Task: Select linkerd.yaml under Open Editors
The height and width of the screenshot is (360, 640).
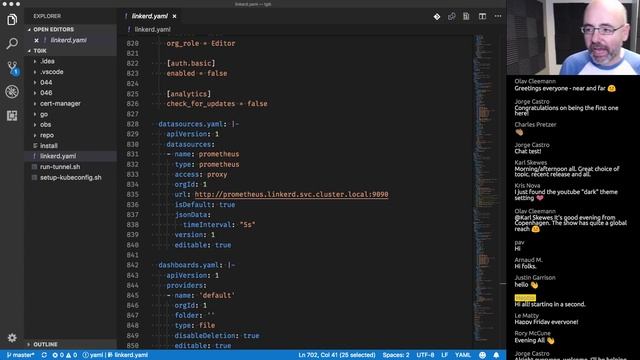Action: pyautogui.click(x=69, y=40)
